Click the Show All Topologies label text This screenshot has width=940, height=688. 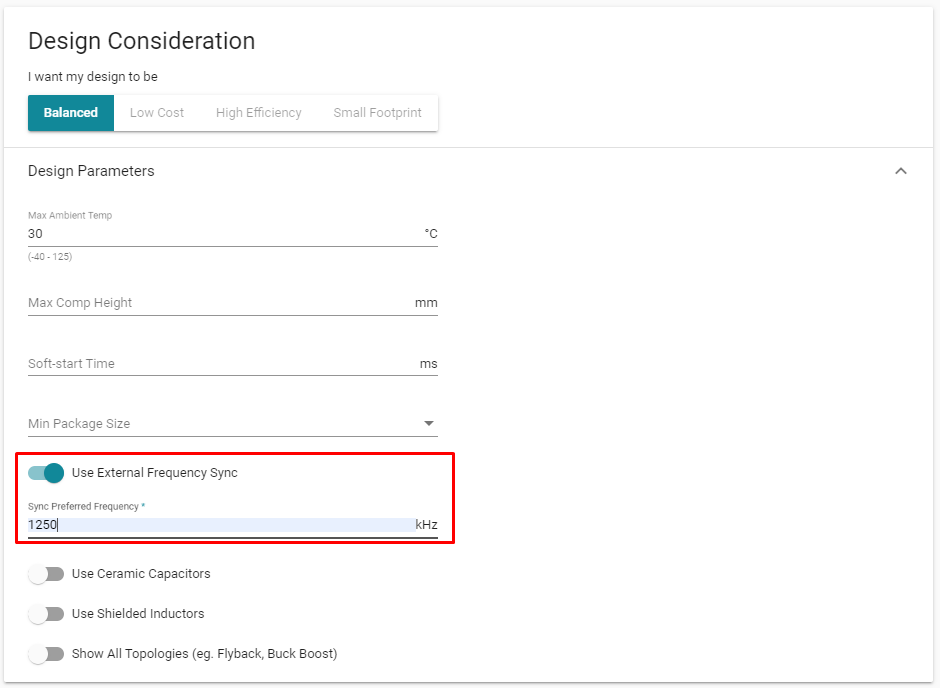(204, 654)
